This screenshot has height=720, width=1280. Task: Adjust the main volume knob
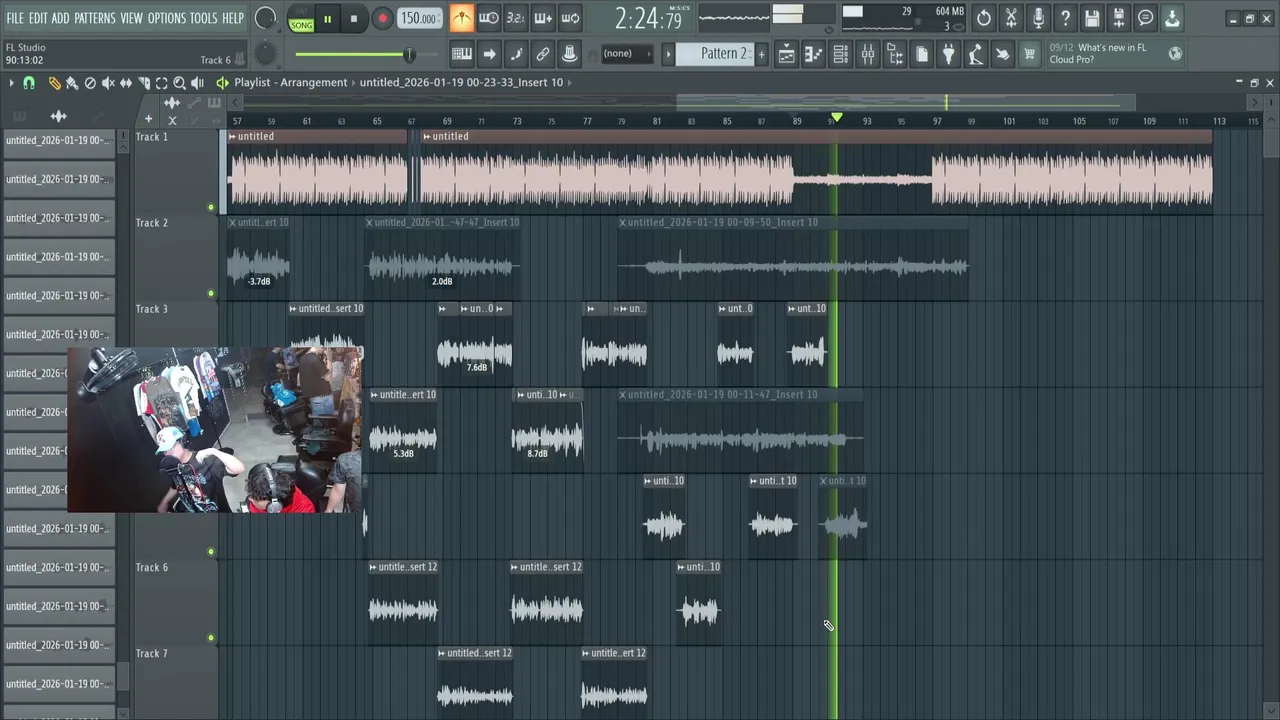[x=266, y=18]
